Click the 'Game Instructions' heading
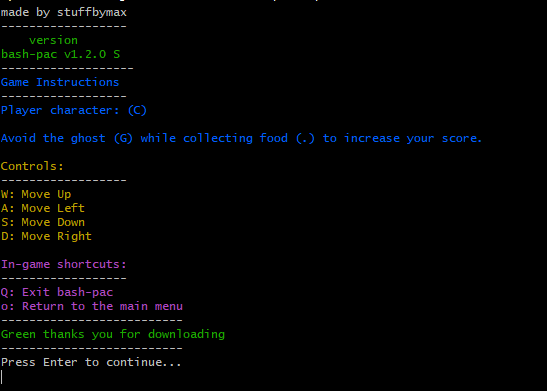The image size is (547, 391). tap(60, 82)
